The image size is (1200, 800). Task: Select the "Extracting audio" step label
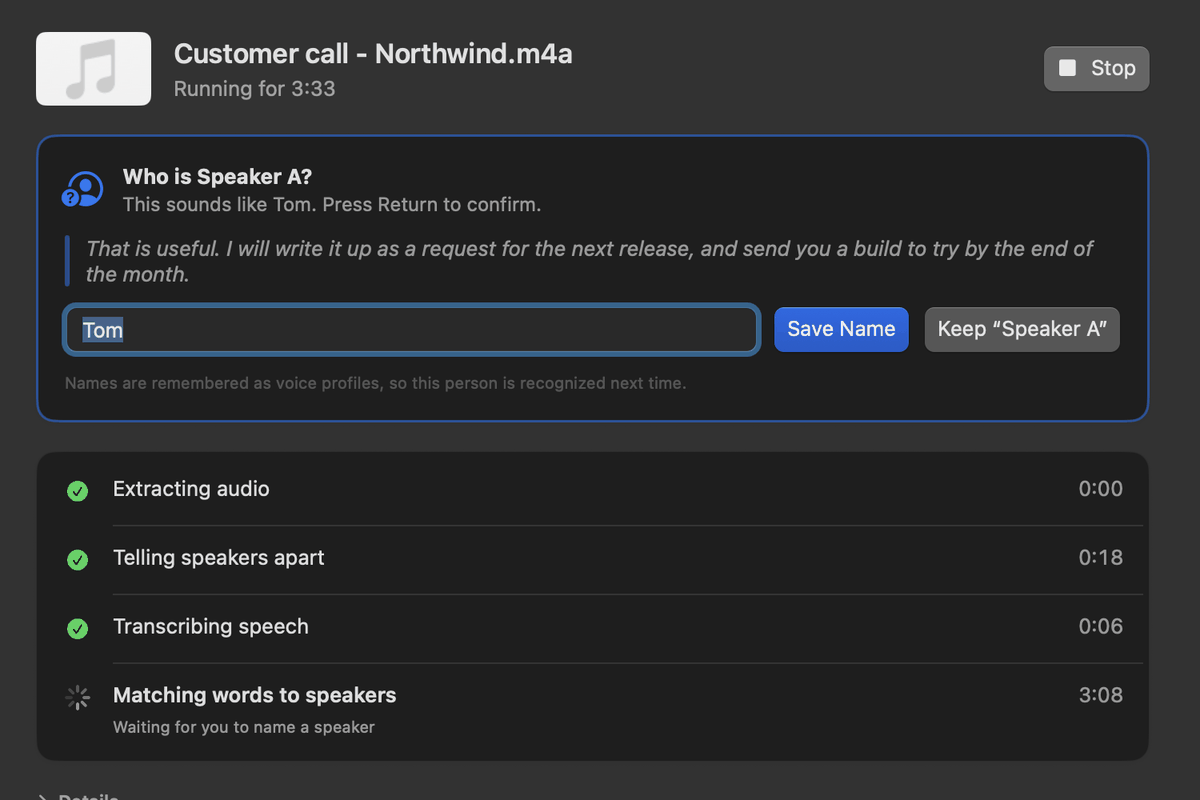click(x=191, y=489)
